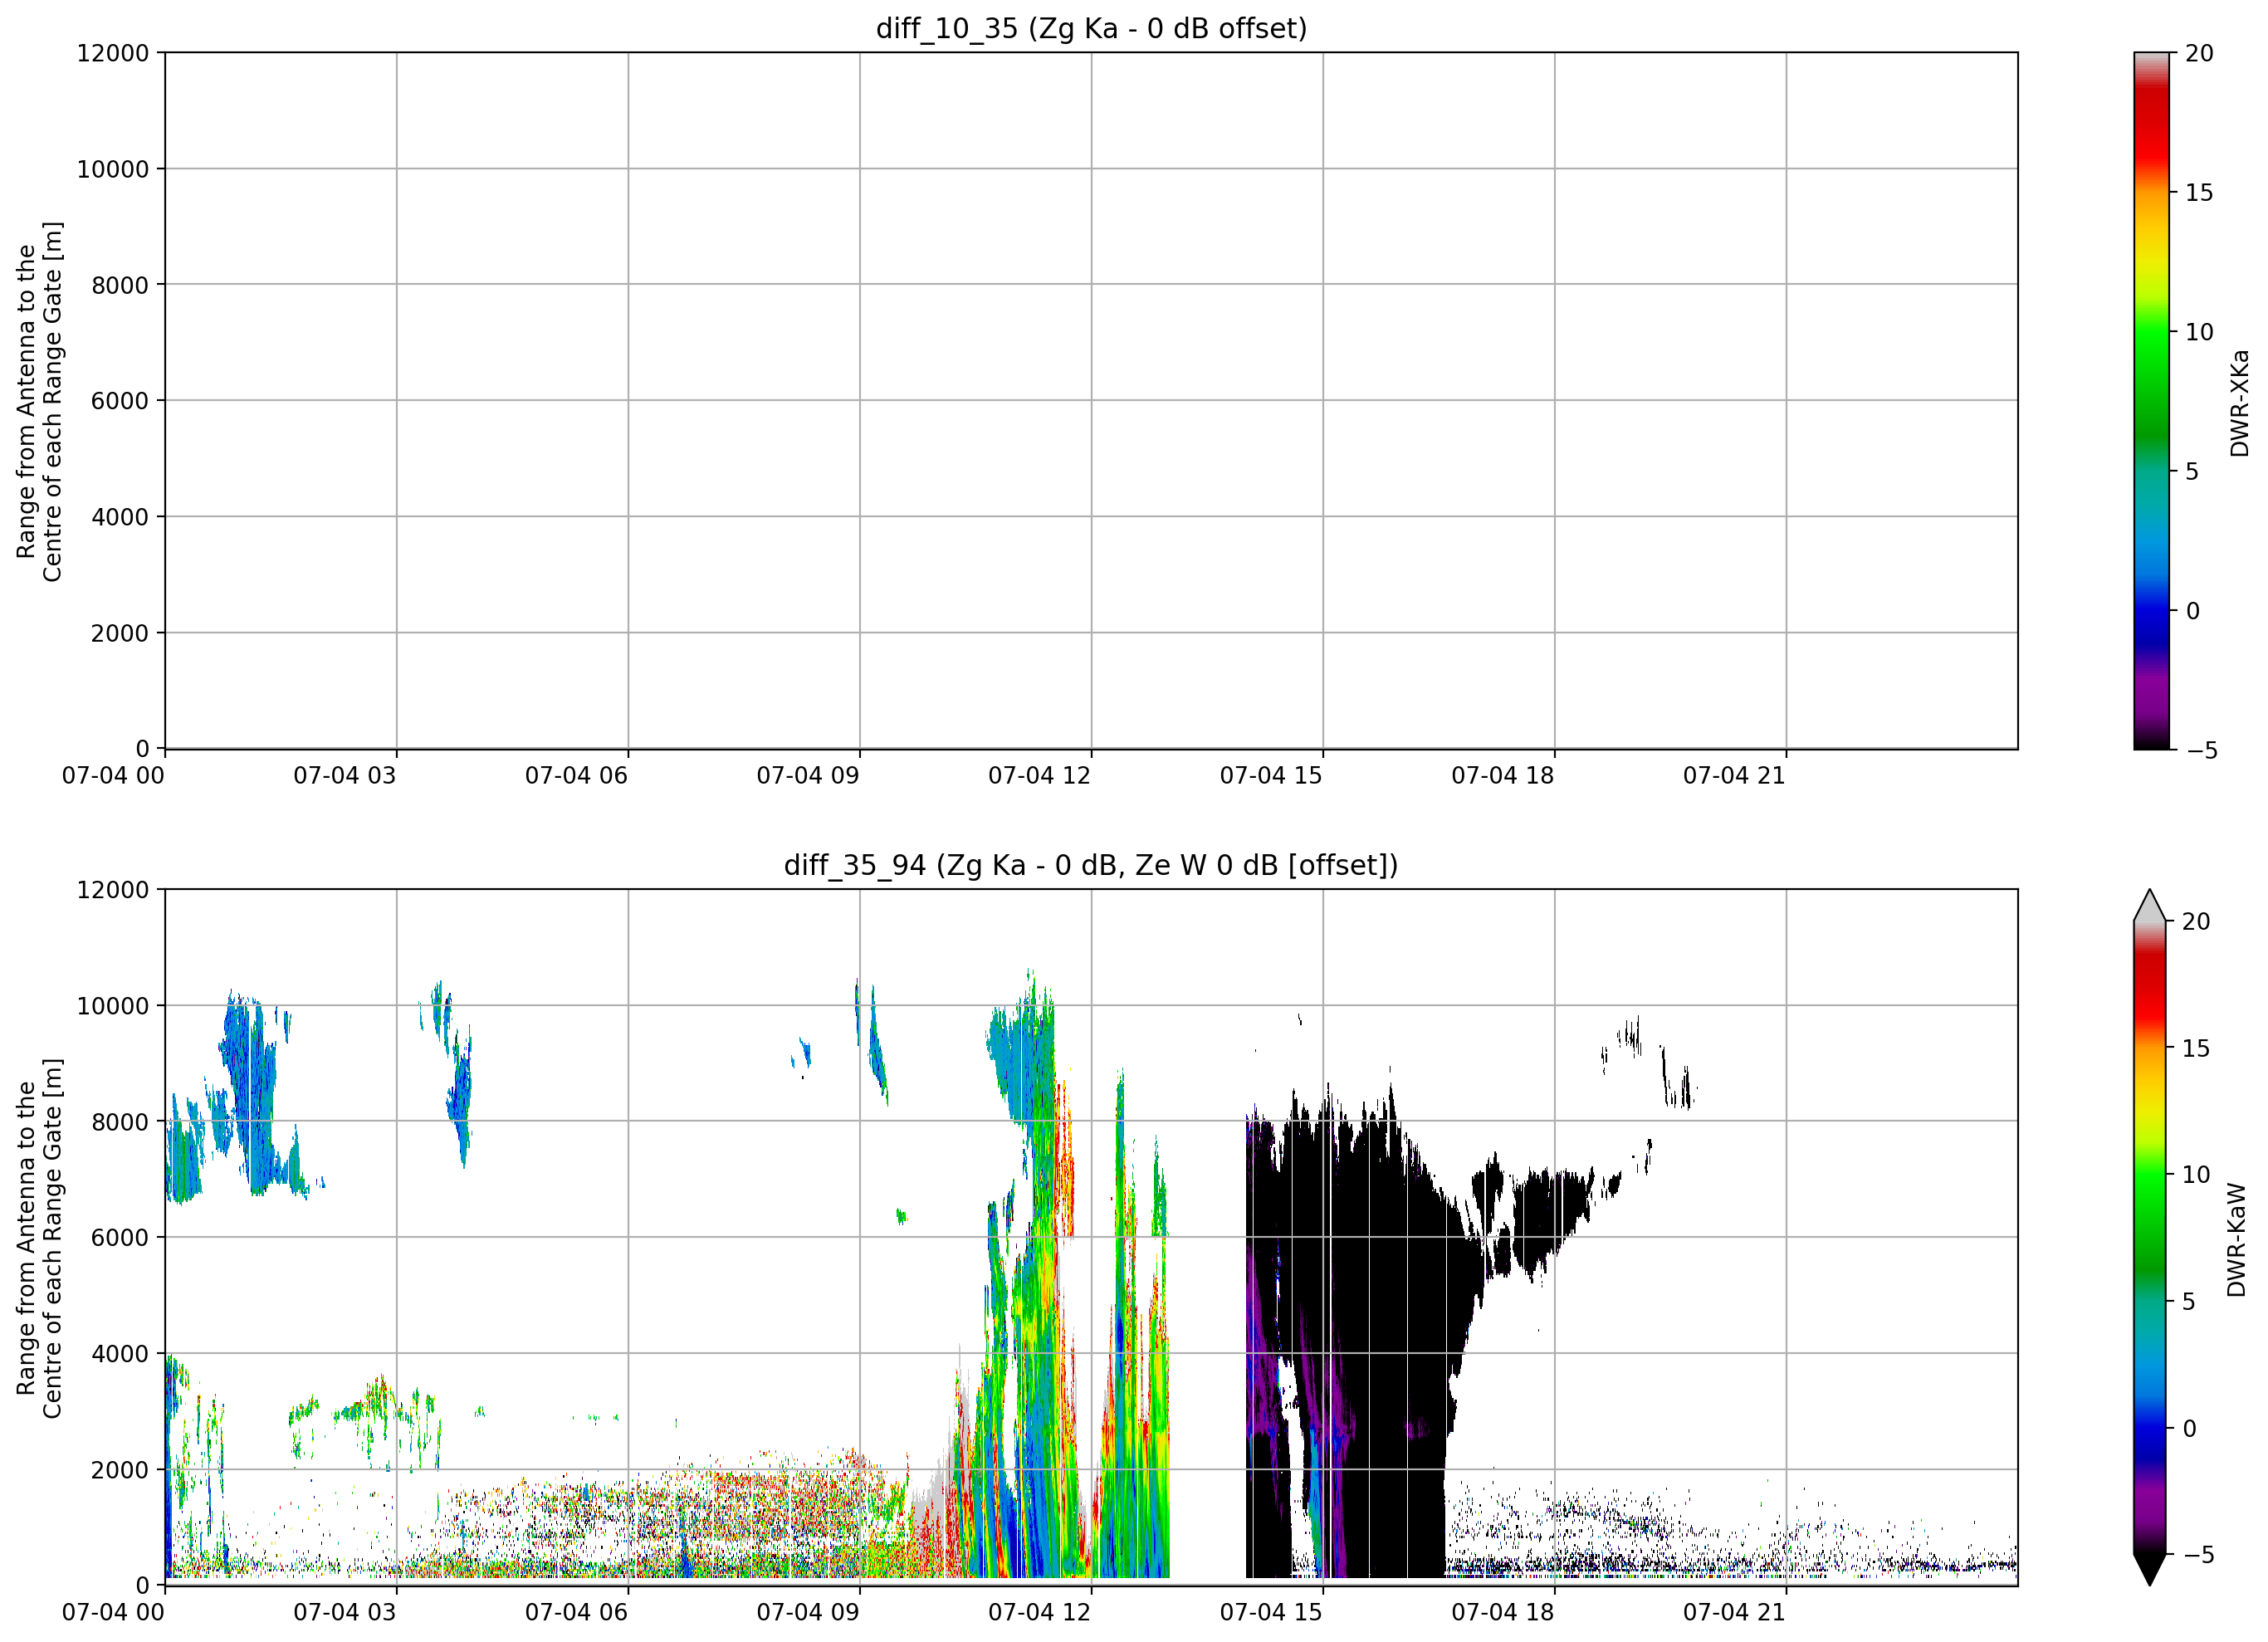The image size is (2268, 1642).
Task: Click the '15' tick on DWR-XKa colorbar
Action: [2200, 192]
